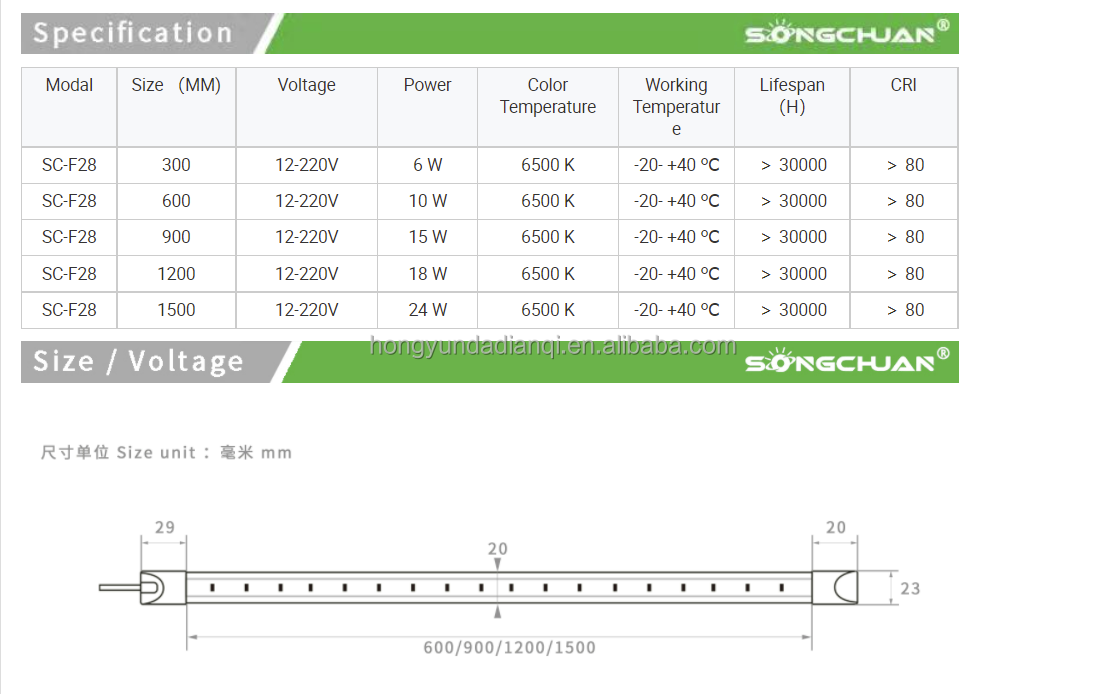Select the power cell reading 10 W
Image resolution: width=1107 pixels, height=694 pixels.
tap(427, 201)
